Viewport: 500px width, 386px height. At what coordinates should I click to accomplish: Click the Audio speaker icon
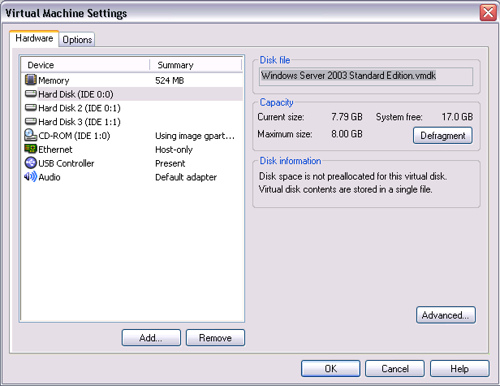(31, 176)
